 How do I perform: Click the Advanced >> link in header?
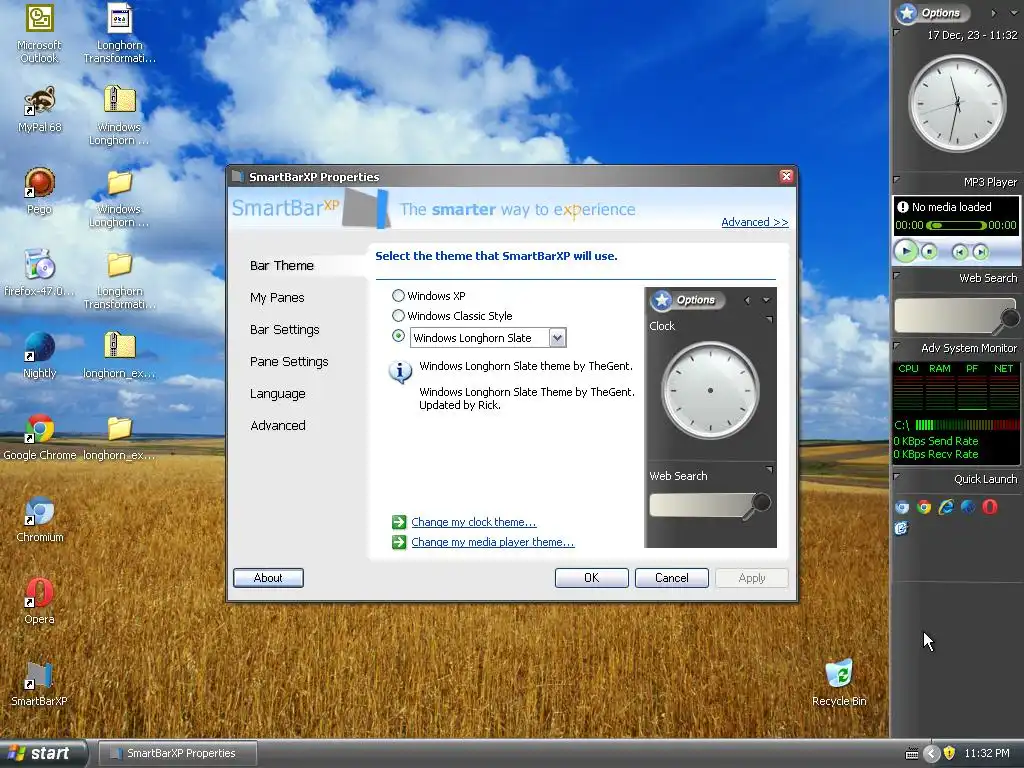(754, 222)
